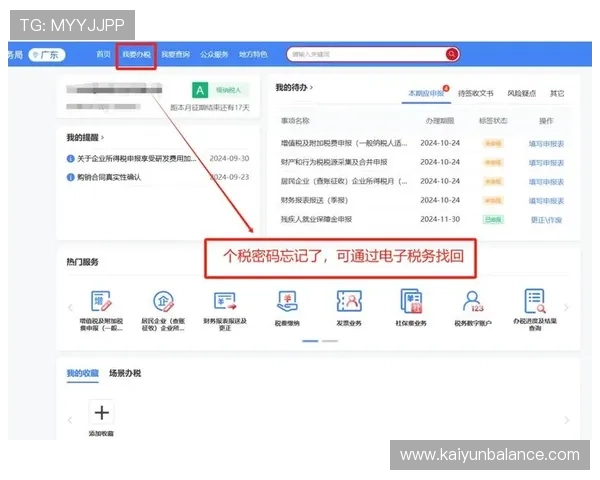Switch to the 待签收文书 tab

pyautogui.click(x=476, y=93)
